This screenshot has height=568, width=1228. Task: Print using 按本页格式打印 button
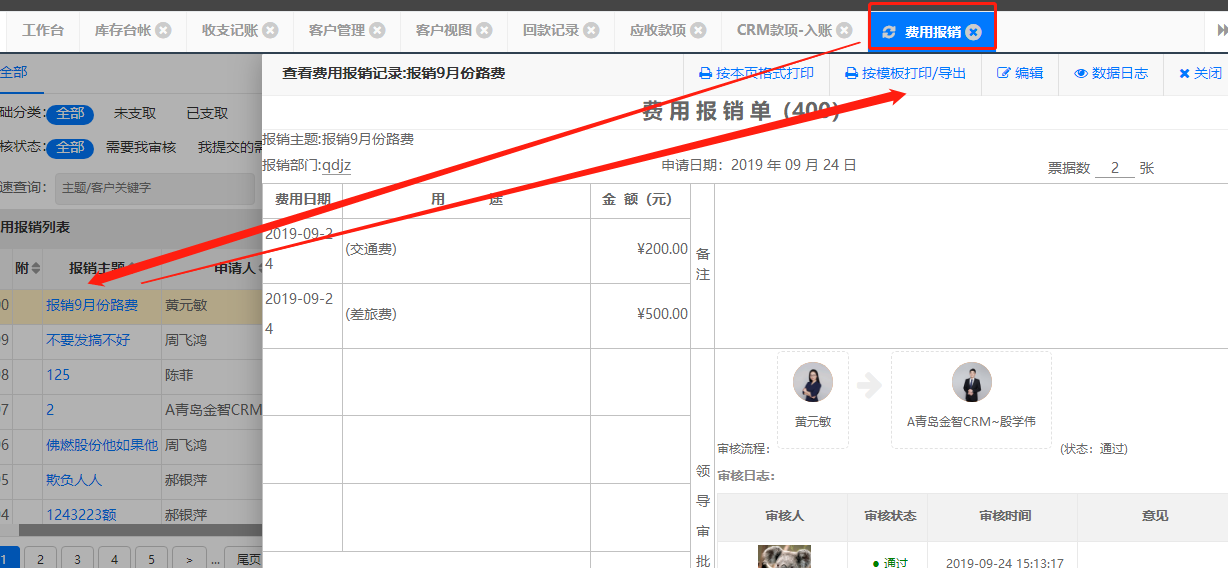[756, 73]
